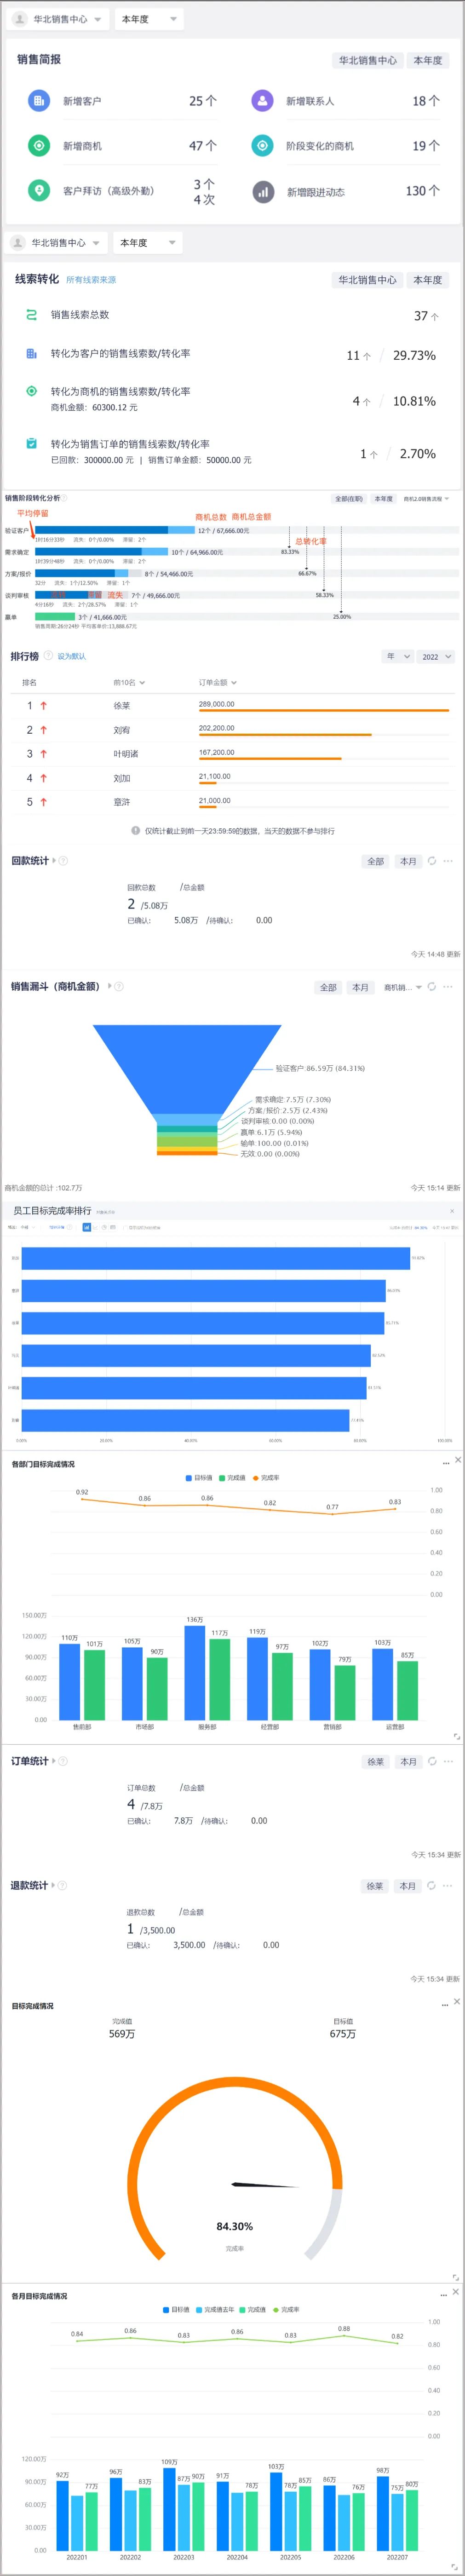Viewport: 465px width, 2576px height.
Task: Click 全部(在职) filter in 销售阶段分析
Action: pos(349,499)
